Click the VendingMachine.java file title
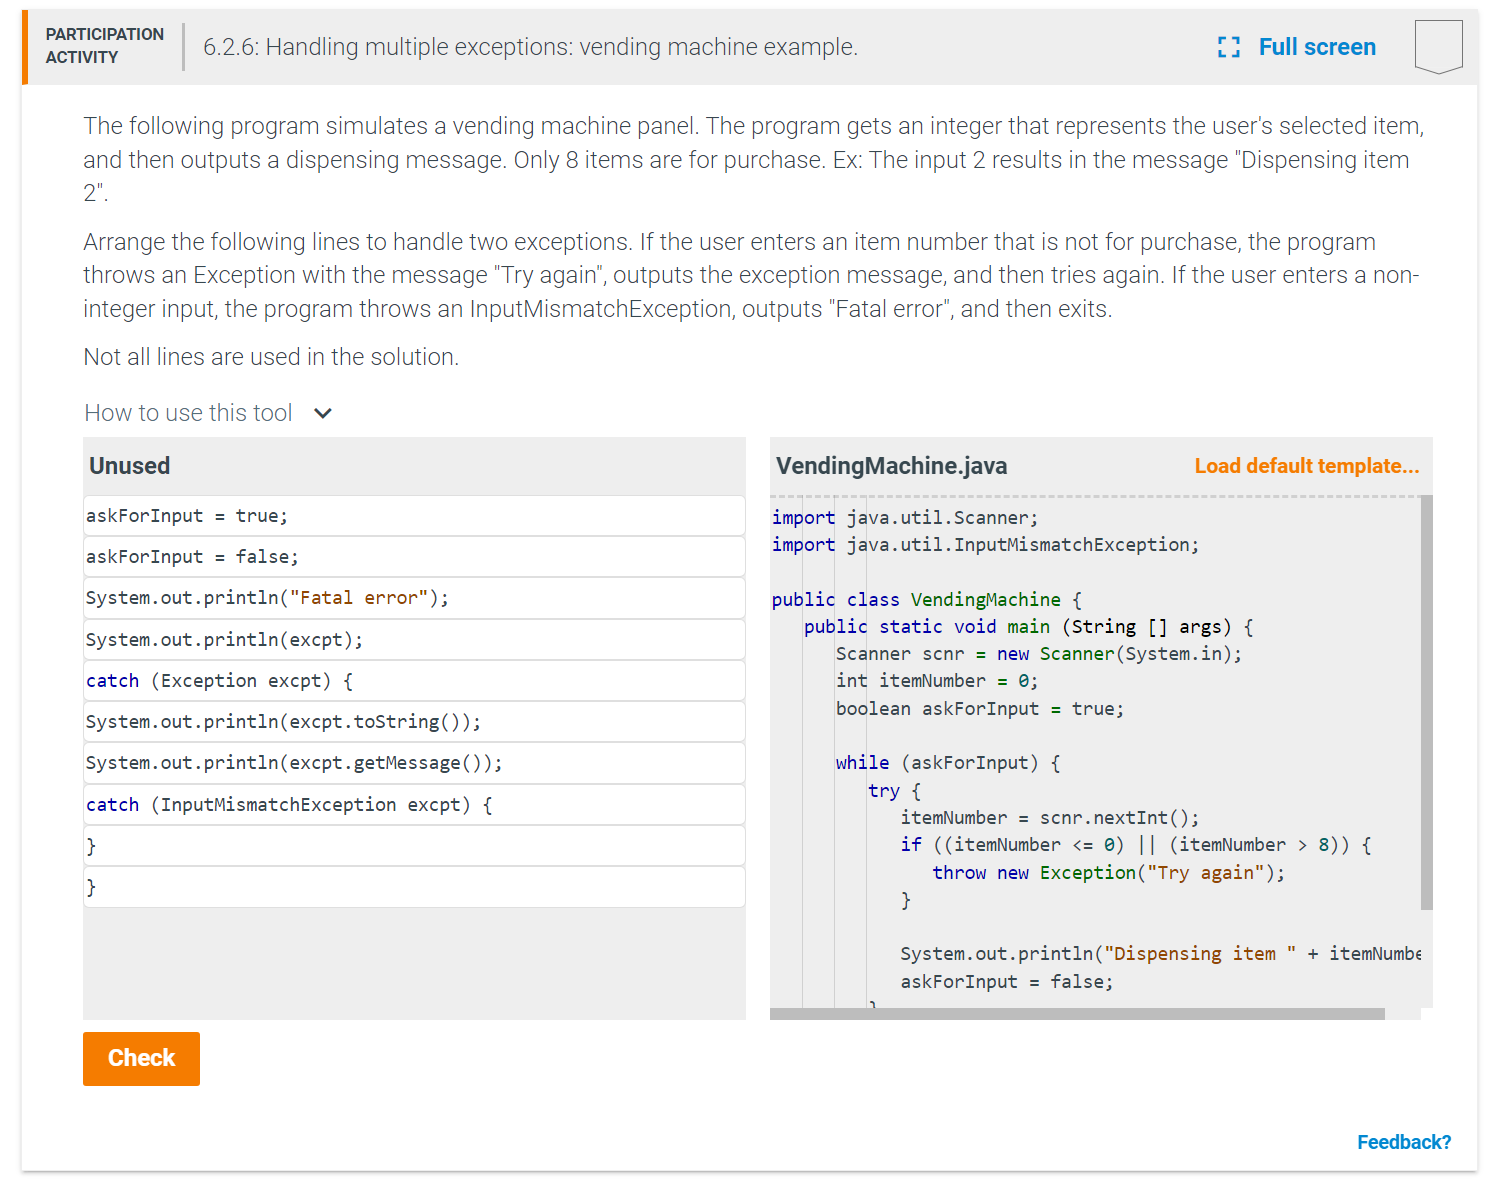This screenshot has width=1510, height=1182. click(x=892, y=466)
